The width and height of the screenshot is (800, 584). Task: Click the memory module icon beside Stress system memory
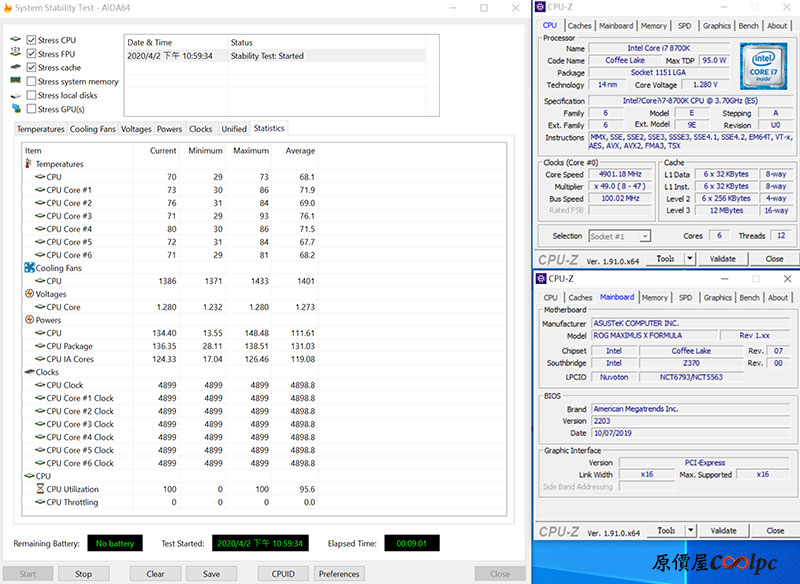[16, 81]
